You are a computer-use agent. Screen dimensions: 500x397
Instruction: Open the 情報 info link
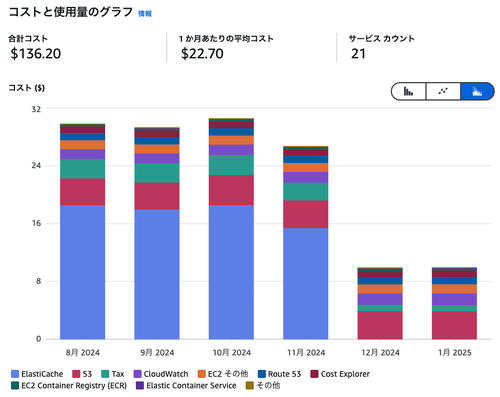pyautogui.click(x=145, y=13)
